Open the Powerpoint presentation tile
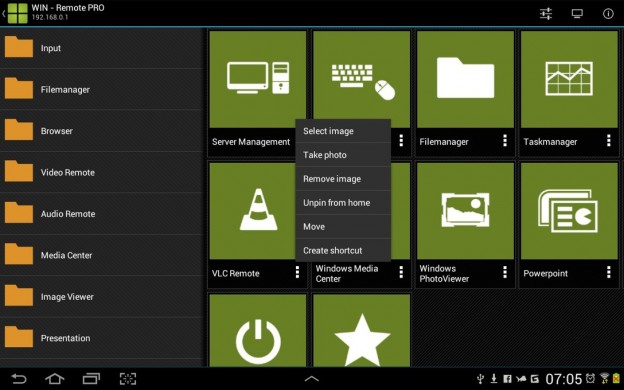This screenshot has height=390, width=624. [x=569, y=211]
